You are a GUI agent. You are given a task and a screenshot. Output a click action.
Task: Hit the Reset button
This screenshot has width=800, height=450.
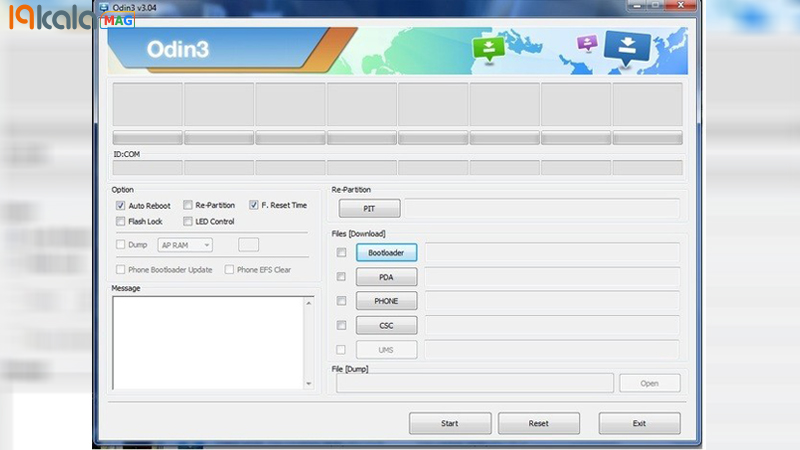538,423
